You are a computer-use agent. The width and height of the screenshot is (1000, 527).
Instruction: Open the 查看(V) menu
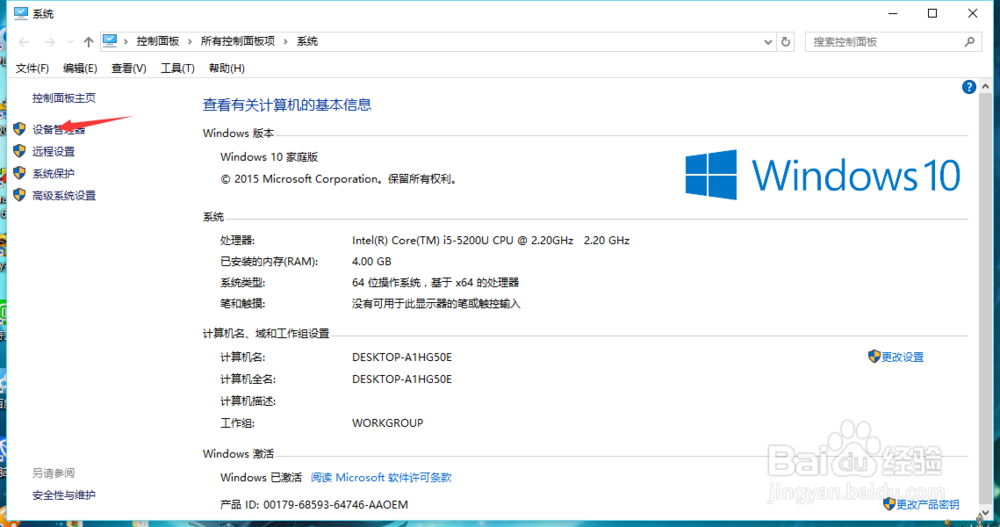(128, 68)
